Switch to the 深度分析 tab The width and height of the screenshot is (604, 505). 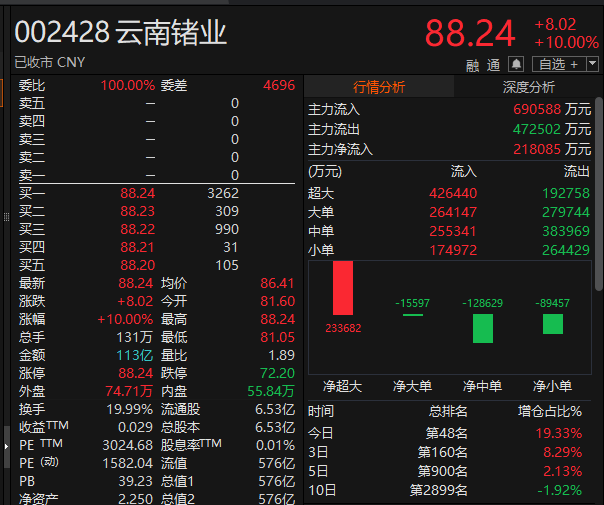coord(528,87)
